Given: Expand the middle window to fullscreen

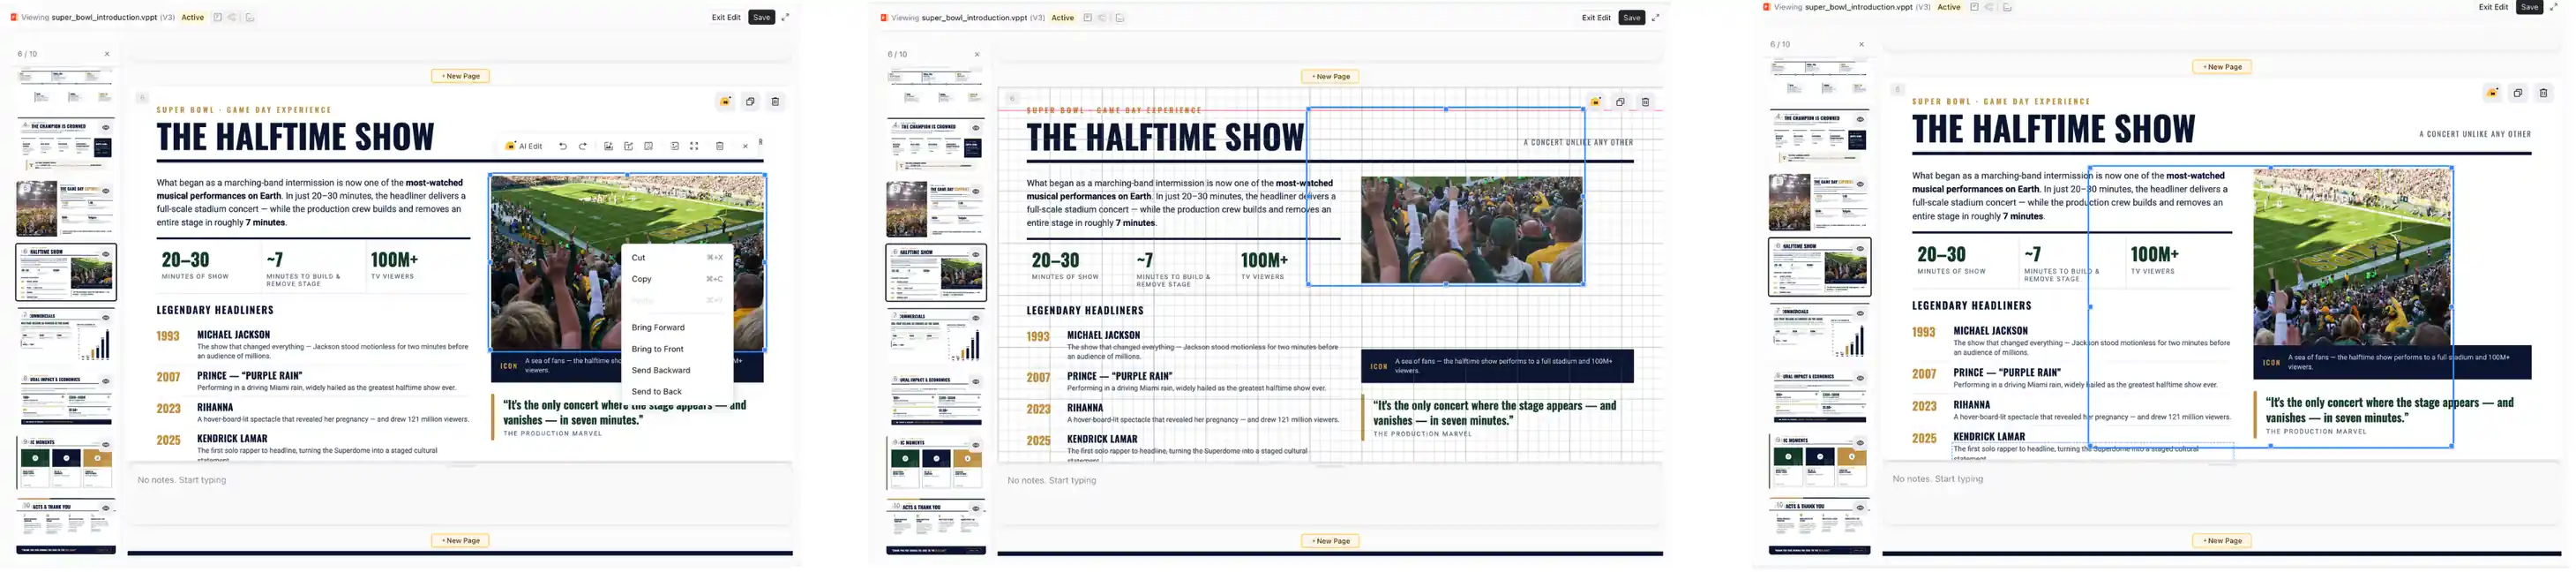Looking at the screenshot, I should pyautogui.click(x=1655, y=17).
